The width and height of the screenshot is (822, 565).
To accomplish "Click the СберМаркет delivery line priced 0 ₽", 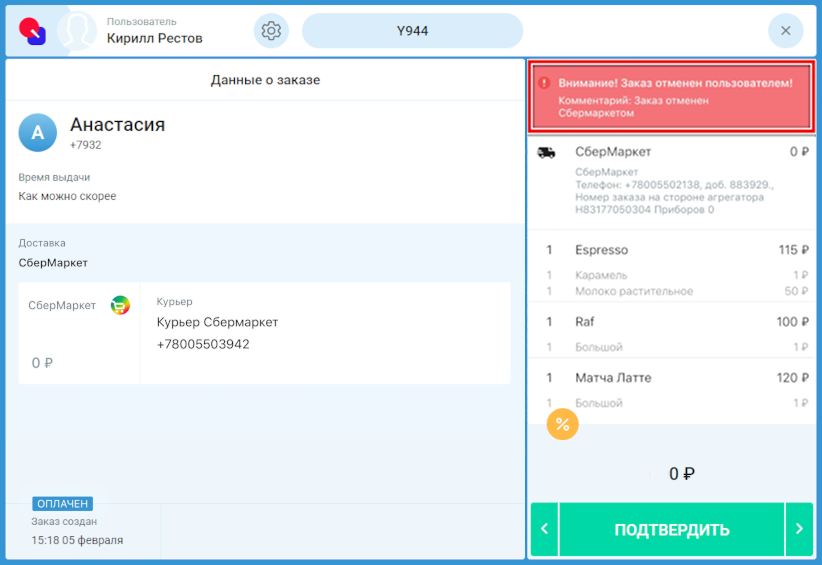I will click(672, 152).
